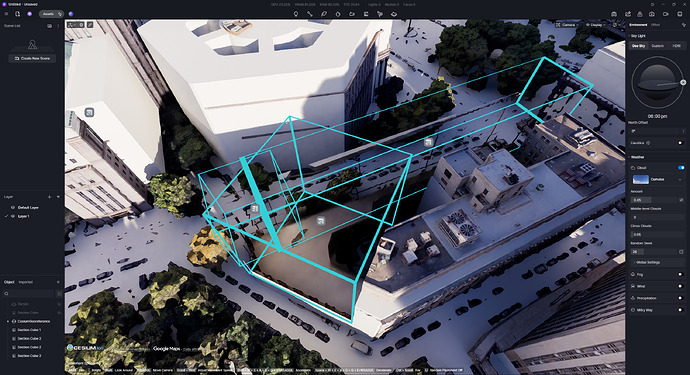Enable the Wind toggle
The width and height of the screenshot is (690, 375).
coord(680,286)
